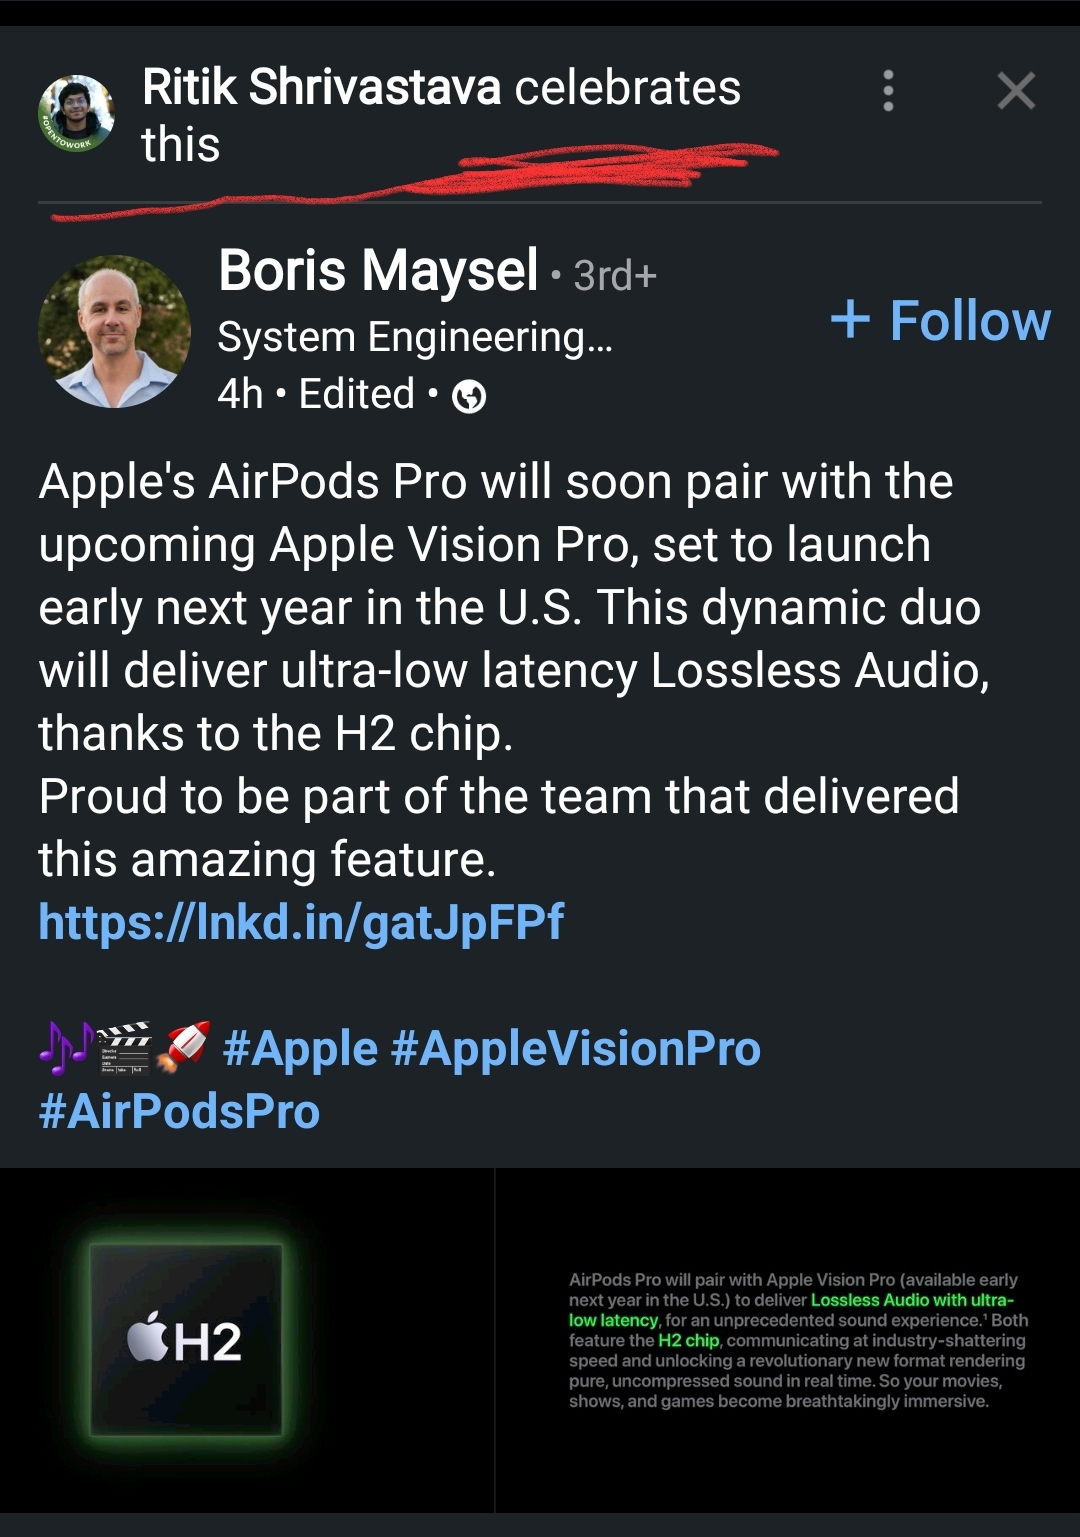Tap the 3rd+ connection degree label

(615, 275)
